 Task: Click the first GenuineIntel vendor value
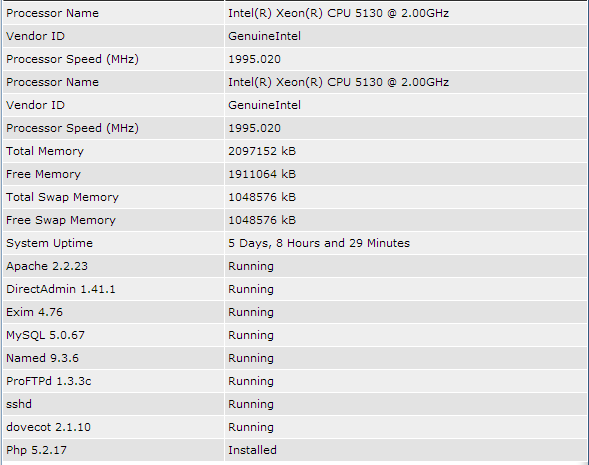pyautogui.click(x=264, y=36)
